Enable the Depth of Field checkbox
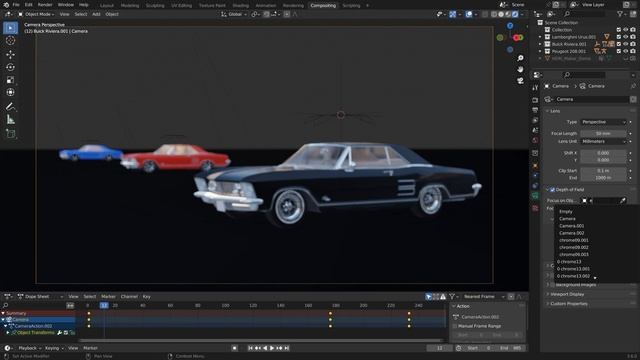The image size is (640, 360). tap(552, 190)
